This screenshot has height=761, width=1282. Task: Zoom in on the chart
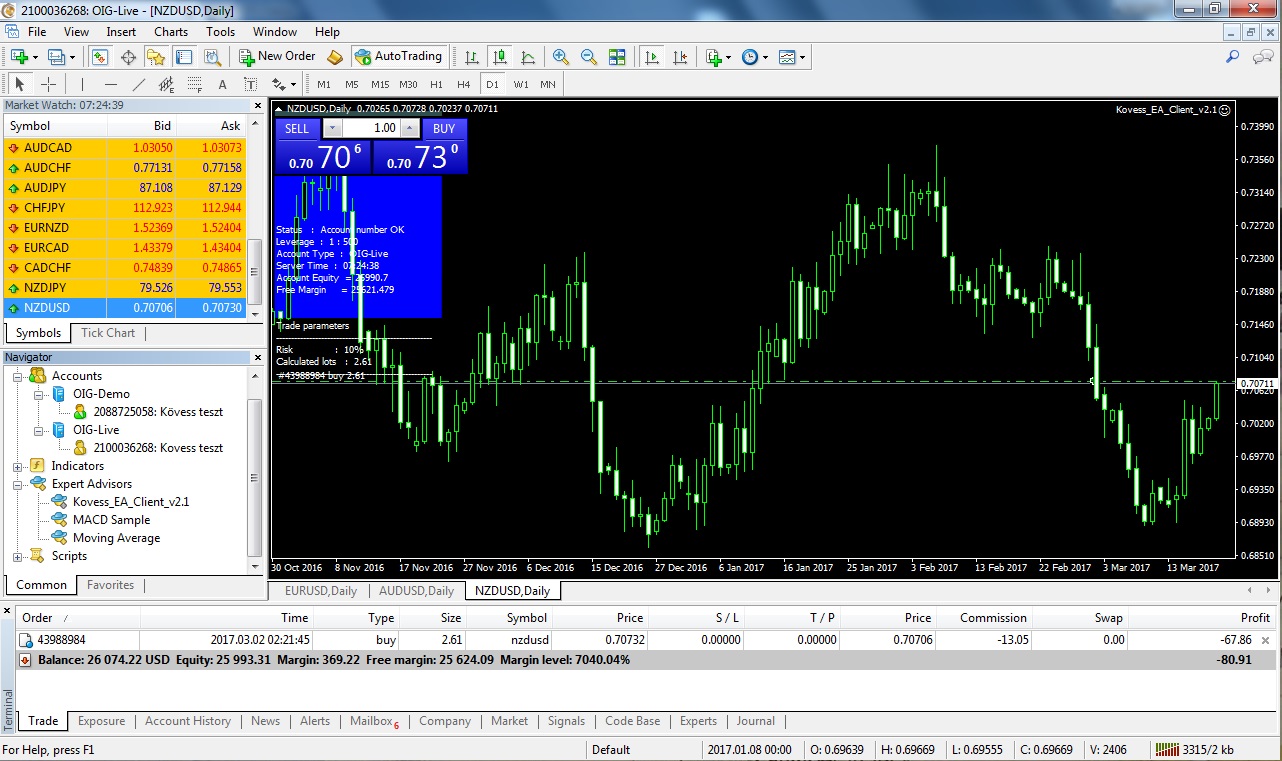pyautogui.click(x=561, y=57)
